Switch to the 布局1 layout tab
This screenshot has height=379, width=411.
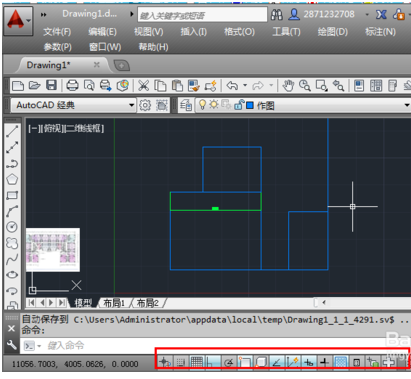click(114, 303)
